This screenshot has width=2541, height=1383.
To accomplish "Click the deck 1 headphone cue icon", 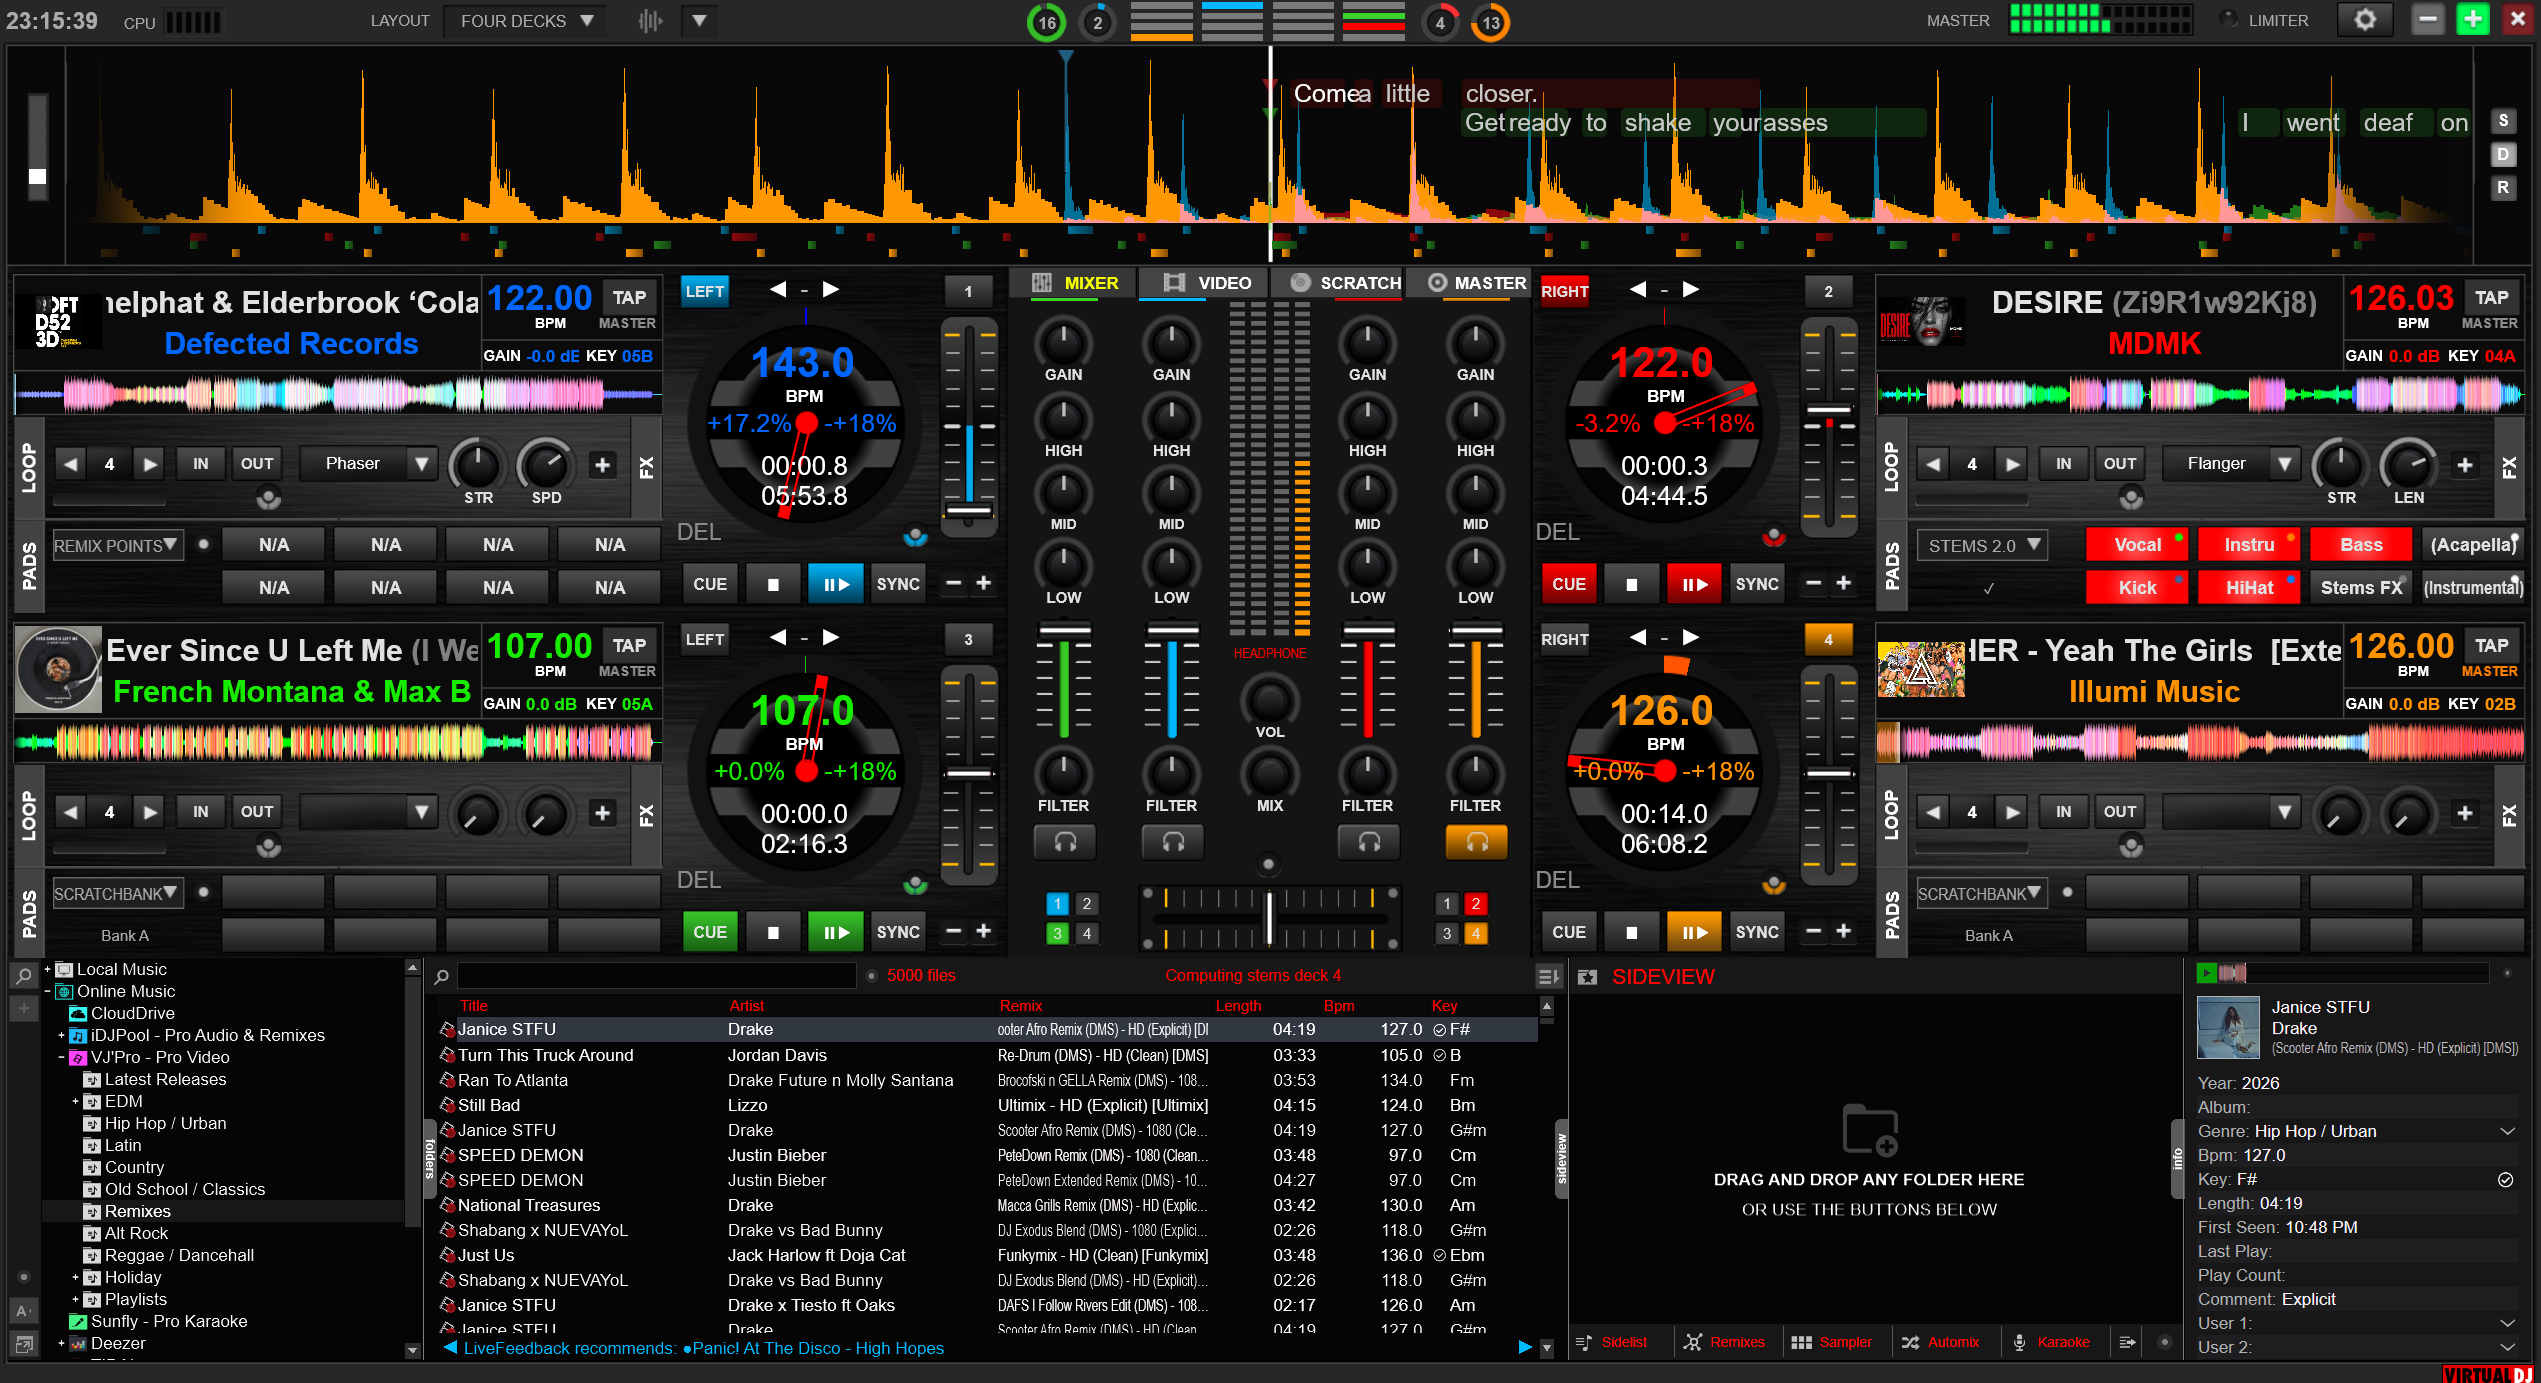I will click(x=1064, y=842).
